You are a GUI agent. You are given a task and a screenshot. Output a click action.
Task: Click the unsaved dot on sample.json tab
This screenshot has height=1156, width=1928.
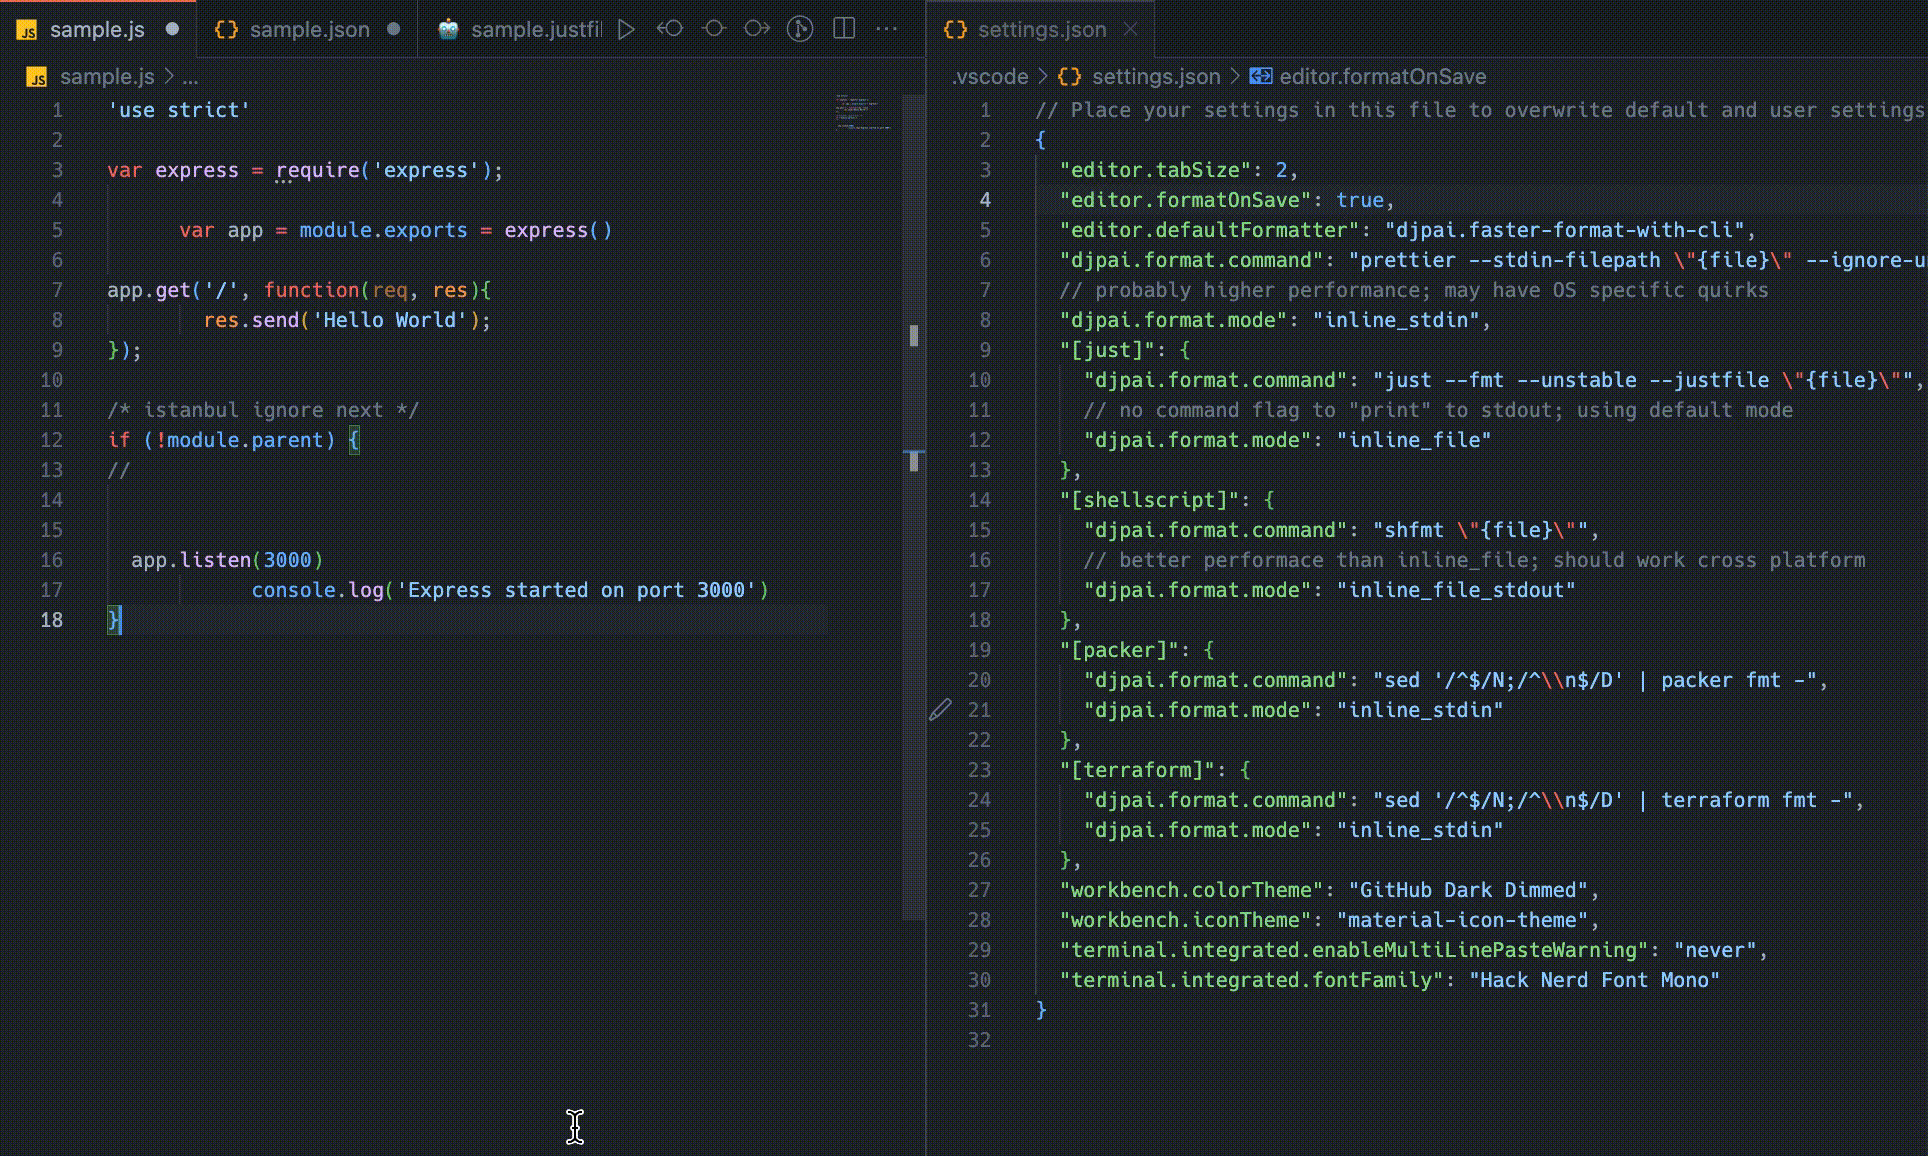(394, 29)
